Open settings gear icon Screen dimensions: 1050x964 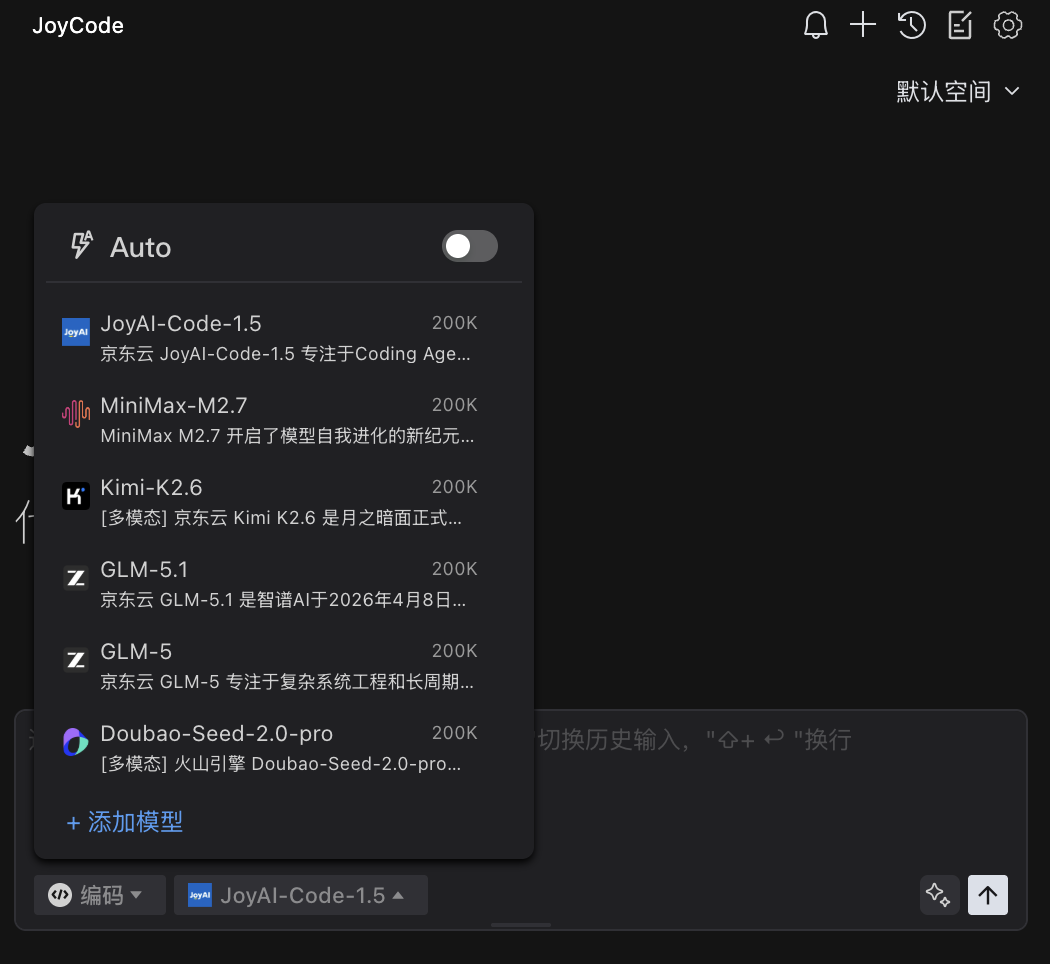tap(1008, 25)
